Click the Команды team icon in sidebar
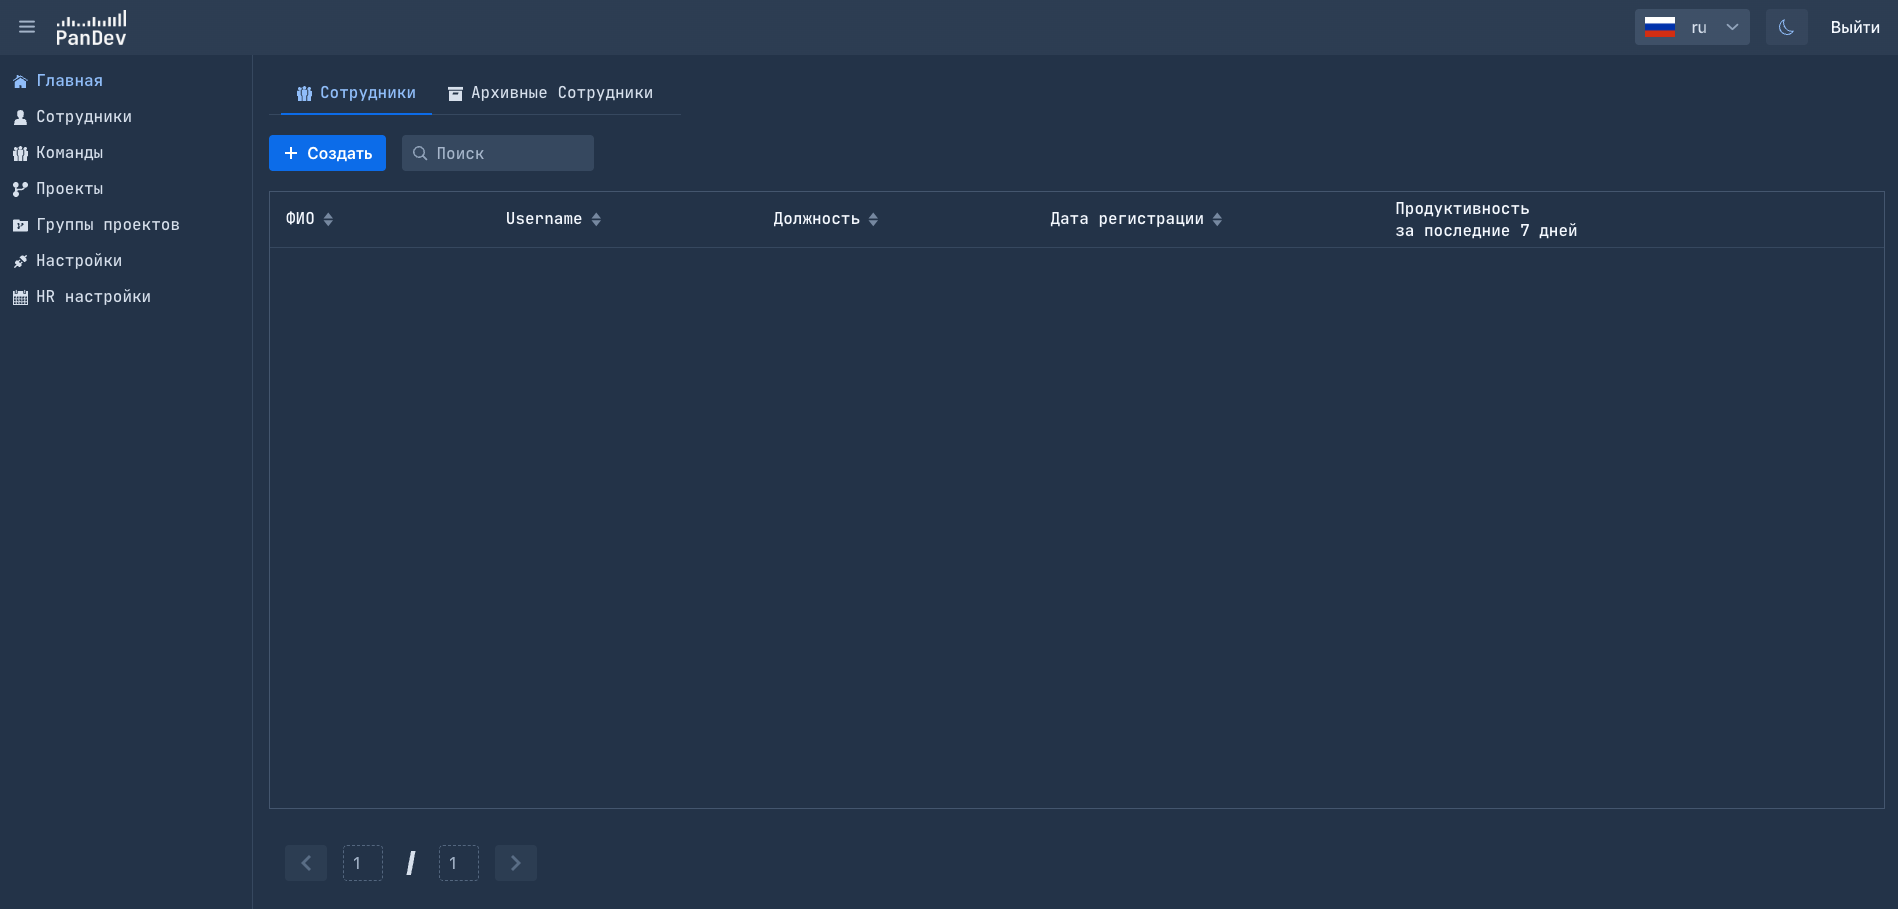This screenshot has width=1898, height=909. [19, 153]
